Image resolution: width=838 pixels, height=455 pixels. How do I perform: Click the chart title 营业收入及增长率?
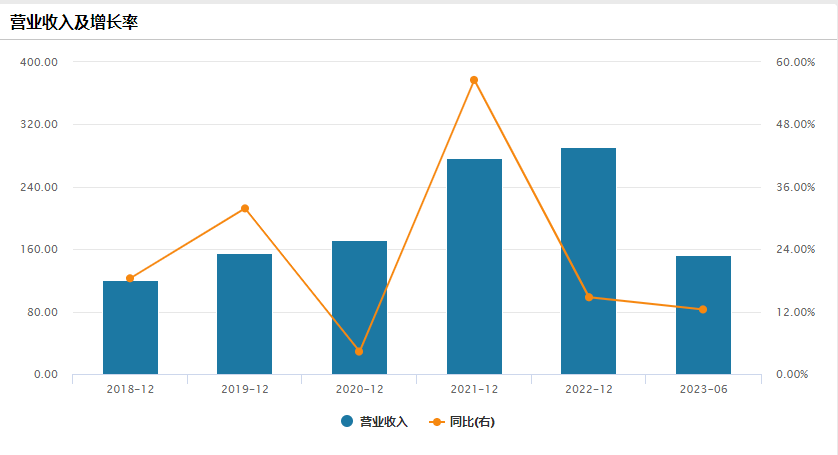74,22
